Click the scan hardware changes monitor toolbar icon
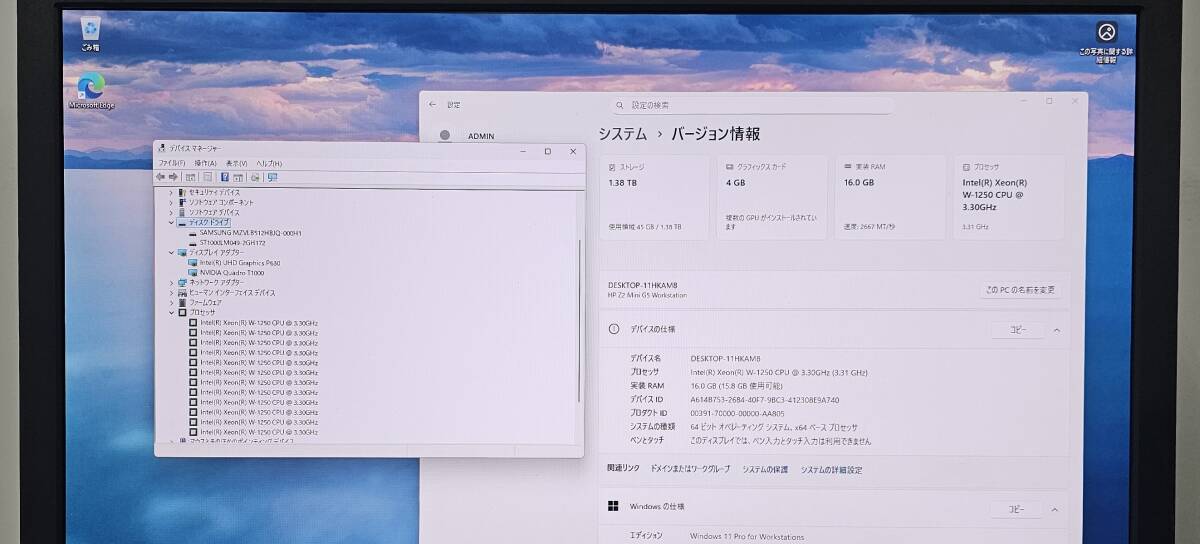The width and height of the screenshot is (1200, 544). click(x=272, y=177)
